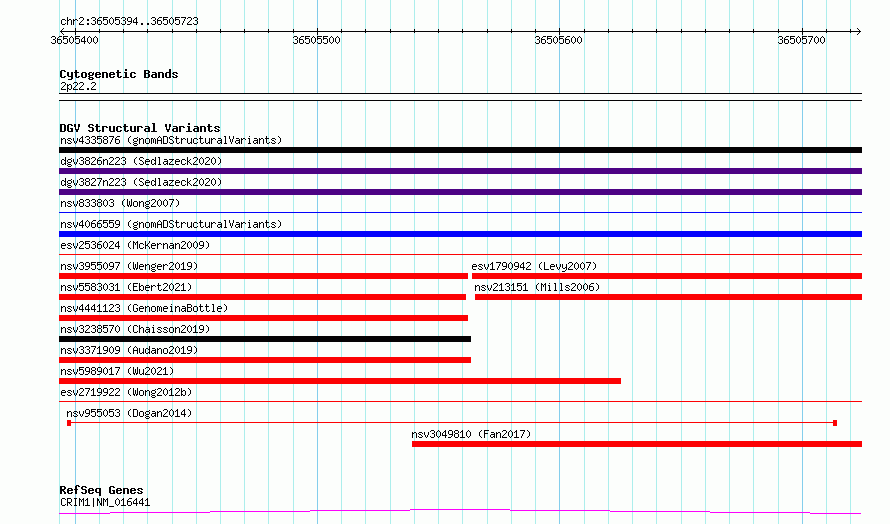This screenshot has height=524, width=890.
Task: Open nsv3238570 (Chaisson2019) variant label
Action: (135, 329)
